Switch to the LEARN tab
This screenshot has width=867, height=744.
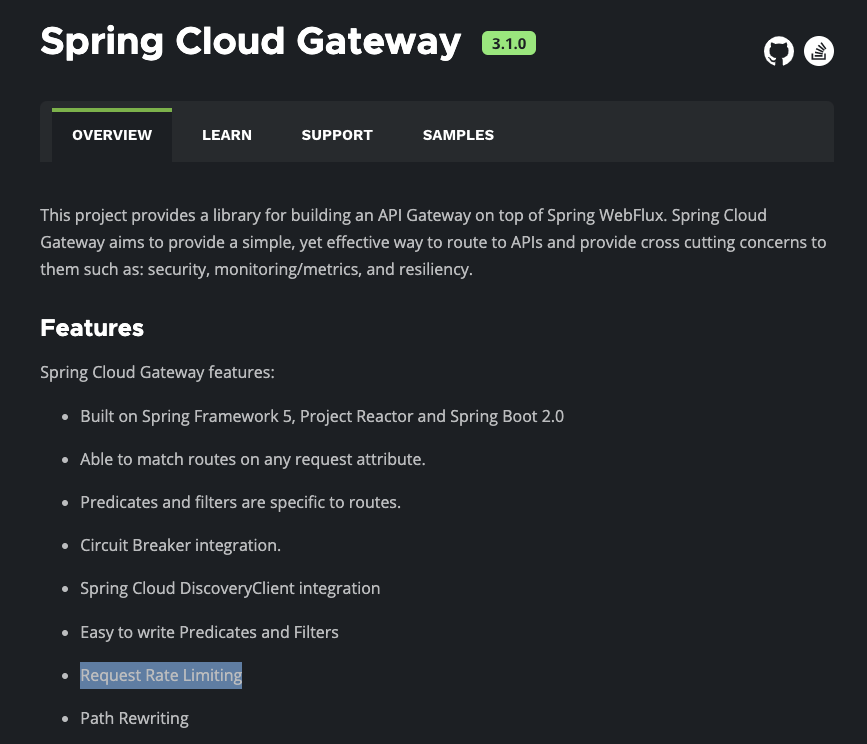pos(227,135)
